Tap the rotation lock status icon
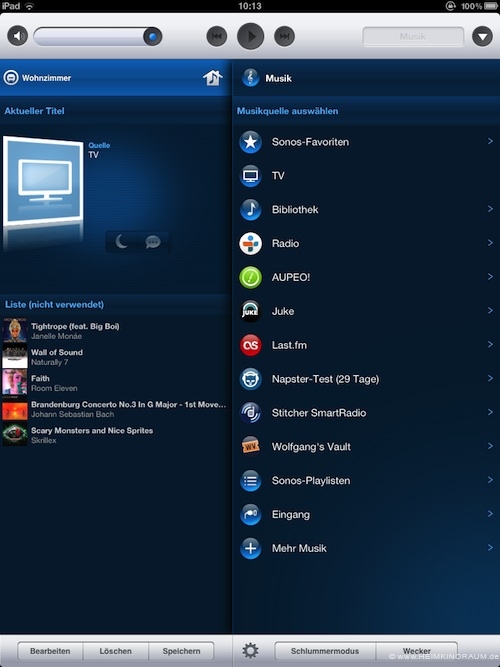 coord(451,6)
